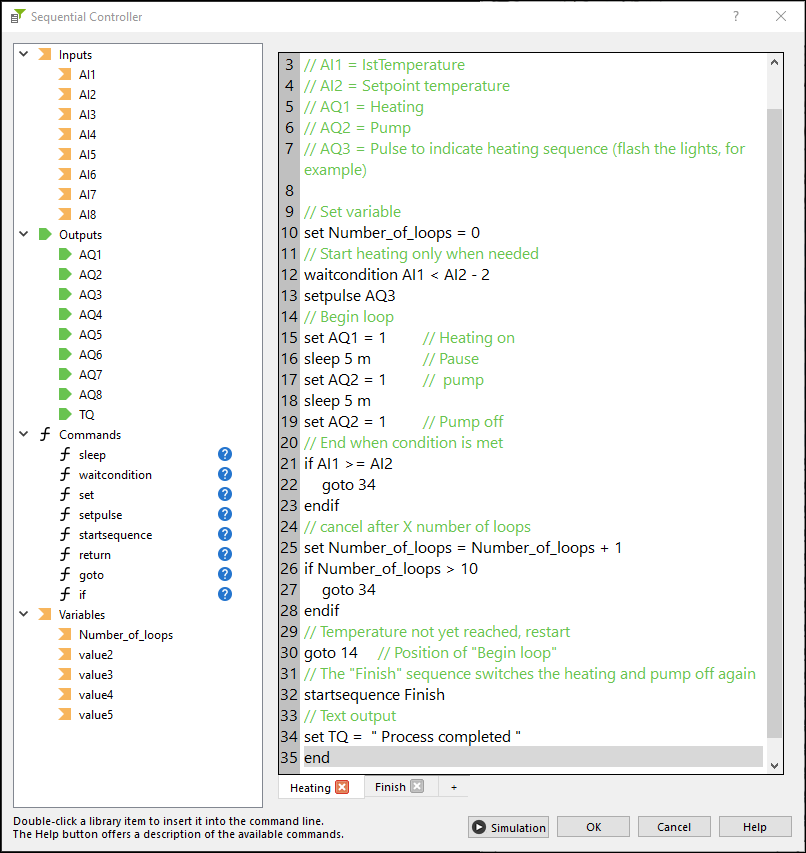Start the Simulation

coord(509,827)
